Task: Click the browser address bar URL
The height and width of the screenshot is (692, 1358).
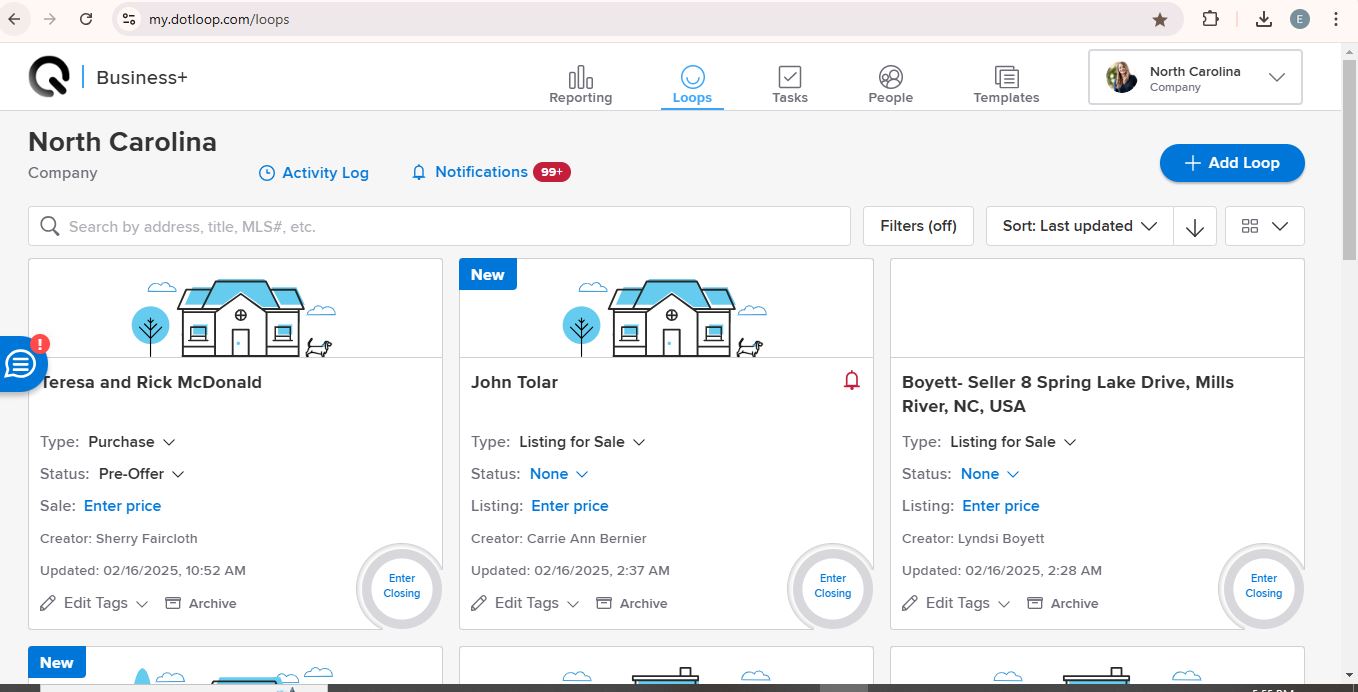Action: pos(219,19)
